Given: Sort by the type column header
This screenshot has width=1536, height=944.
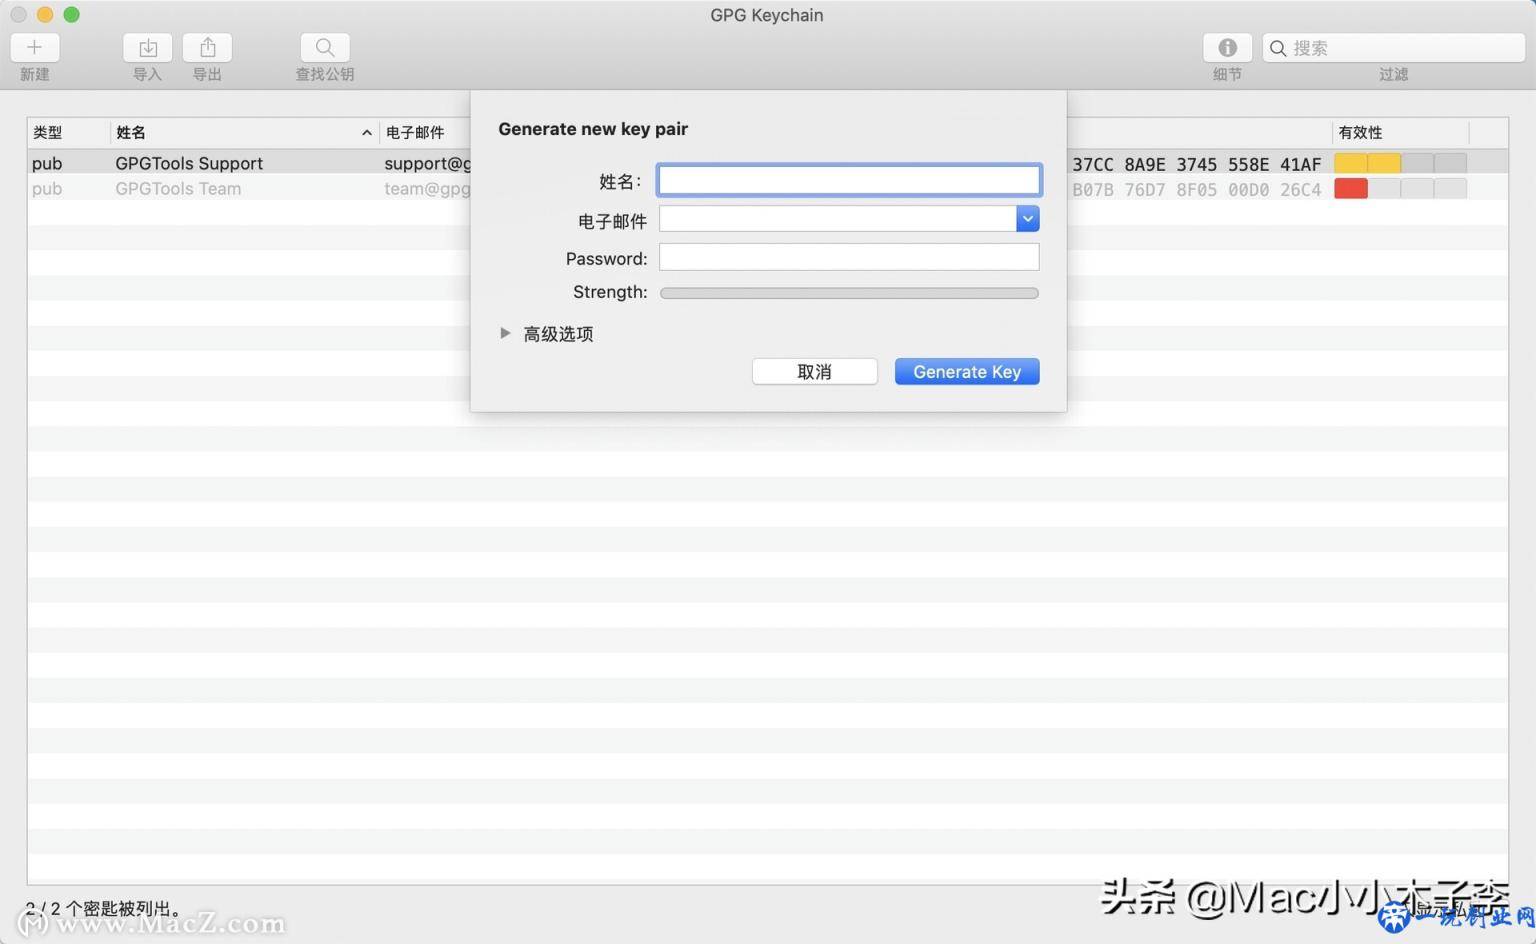Looking at the screenshot, I should tap(68, 132).
